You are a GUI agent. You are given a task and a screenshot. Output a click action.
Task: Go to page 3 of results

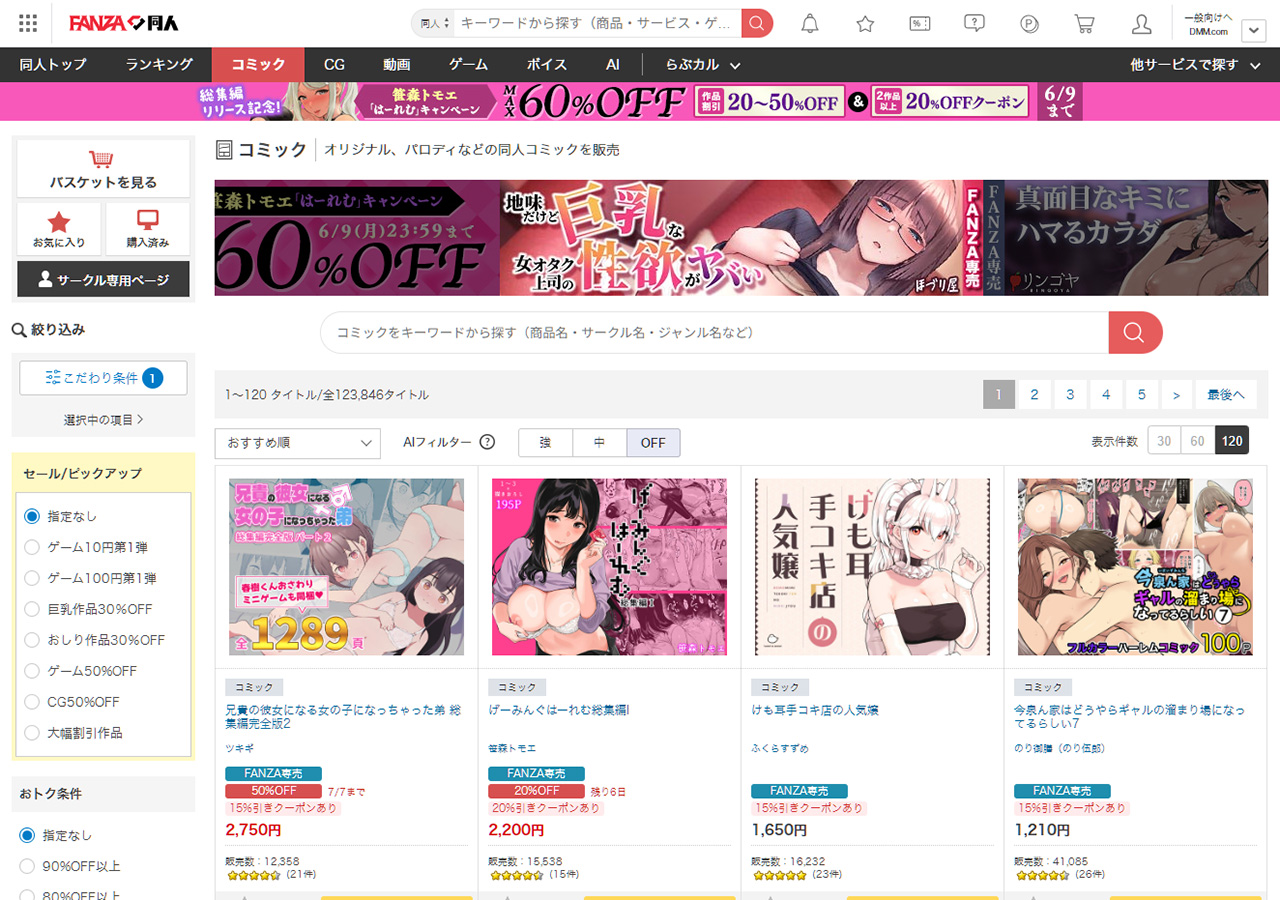[x=1070, y=395]
